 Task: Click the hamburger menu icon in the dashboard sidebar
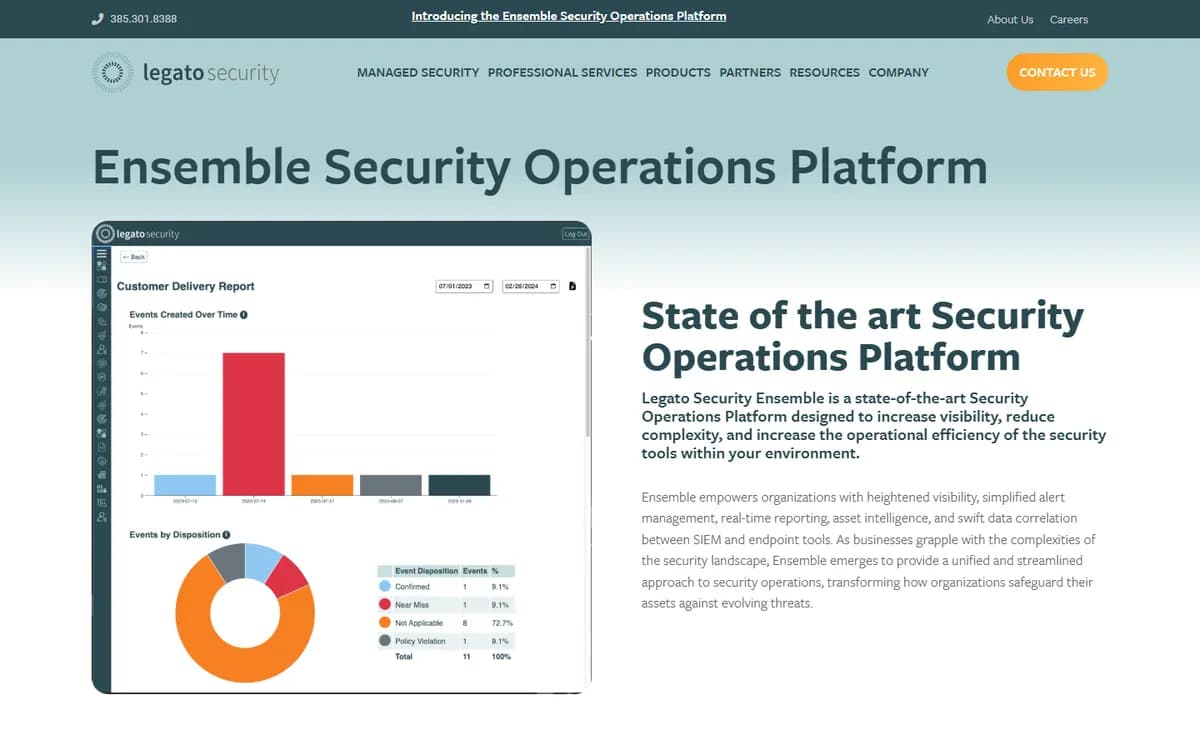tap(101, 253)
